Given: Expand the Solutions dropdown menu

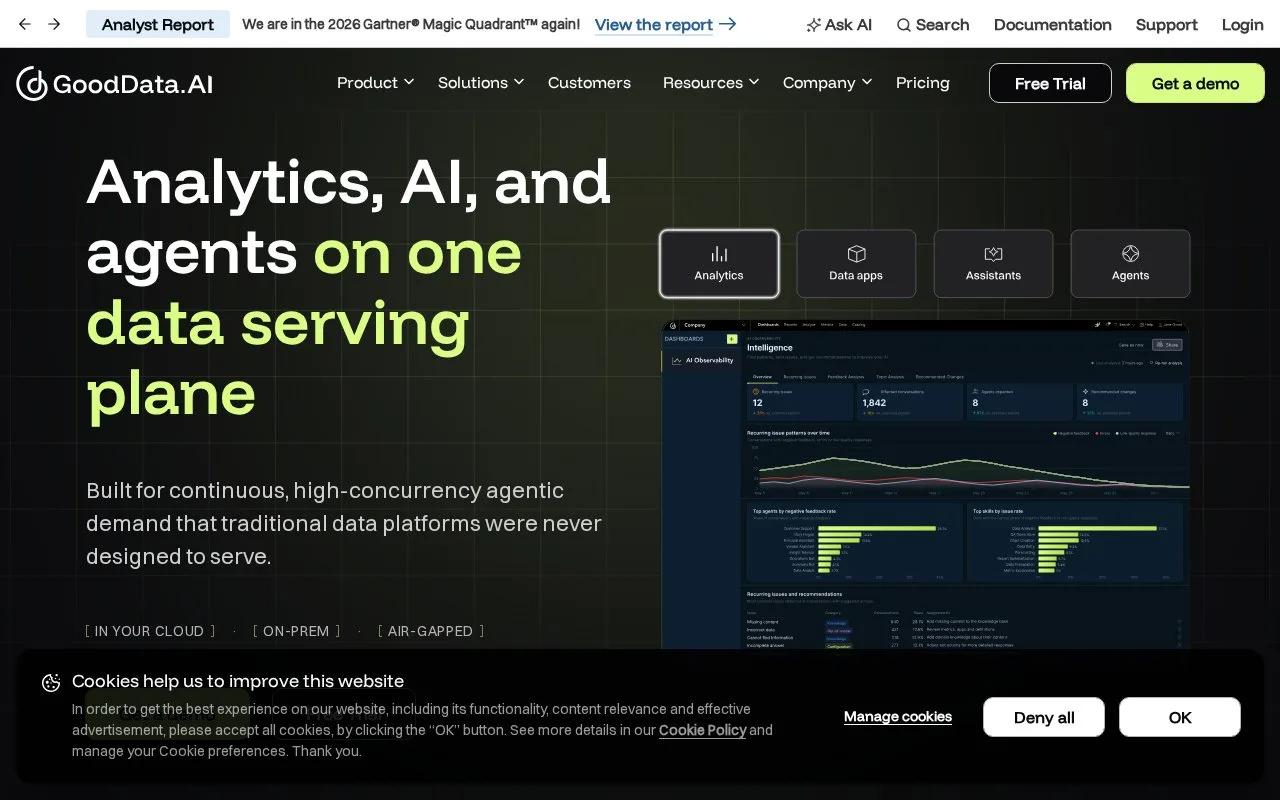Looking at the screenshot, I should coord(481,82).
